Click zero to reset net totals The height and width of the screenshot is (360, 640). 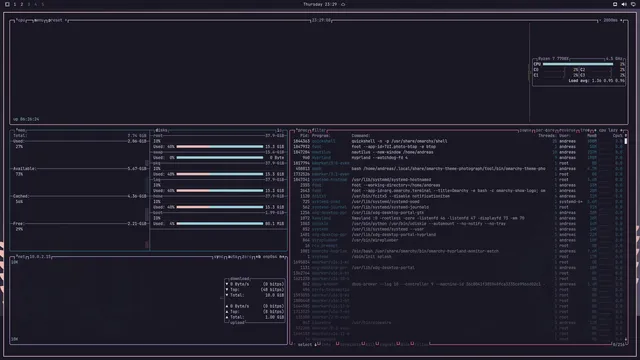(x=246, y=257)
